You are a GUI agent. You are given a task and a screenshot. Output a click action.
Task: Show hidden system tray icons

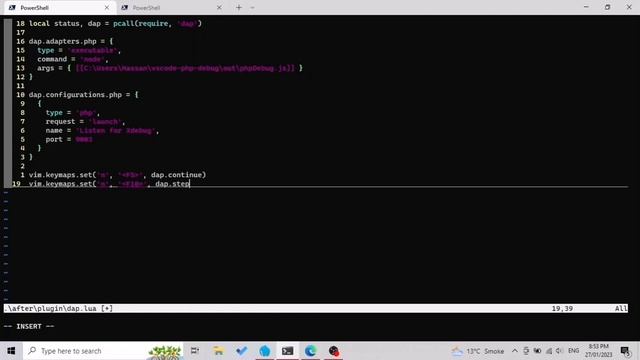[515, 351]
